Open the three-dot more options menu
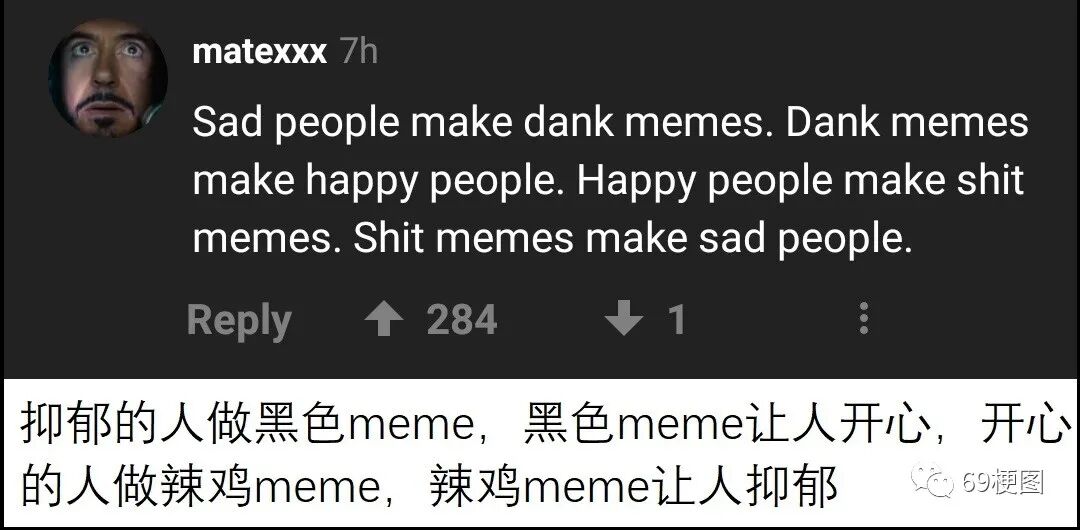 pos(864,319)
